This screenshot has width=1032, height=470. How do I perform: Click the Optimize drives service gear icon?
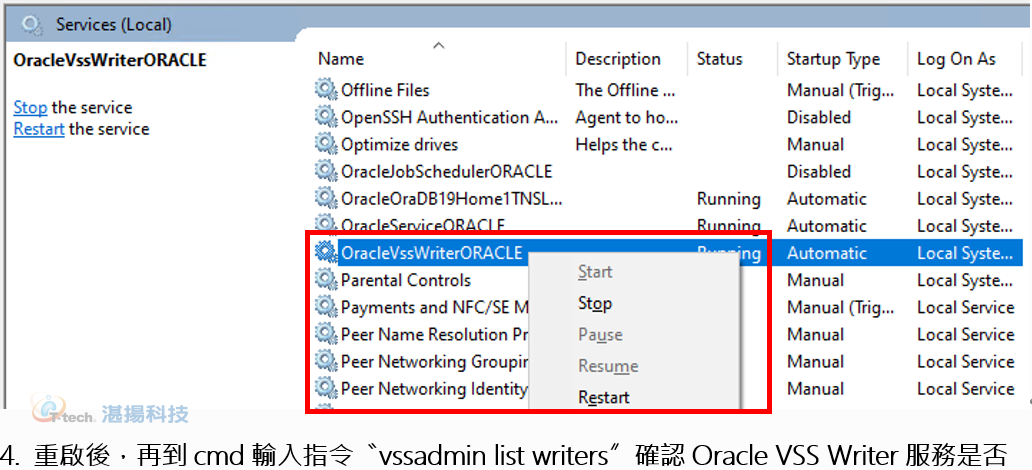[325, 144]
